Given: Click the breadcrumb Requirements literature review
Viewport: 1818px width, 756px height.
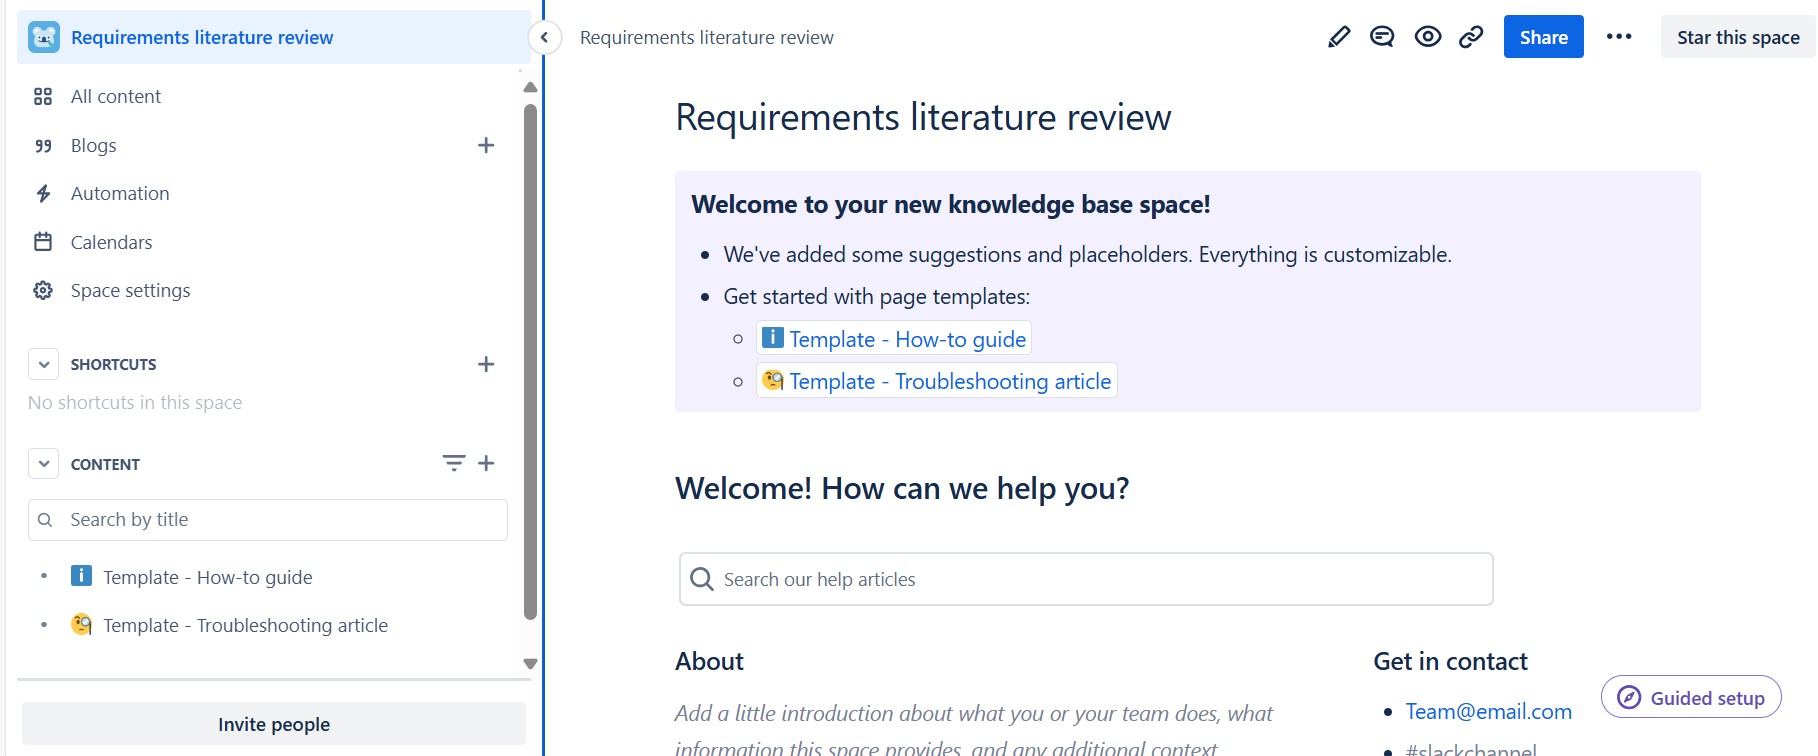Looking at the screenshot, I should click(x=706, y=37).
